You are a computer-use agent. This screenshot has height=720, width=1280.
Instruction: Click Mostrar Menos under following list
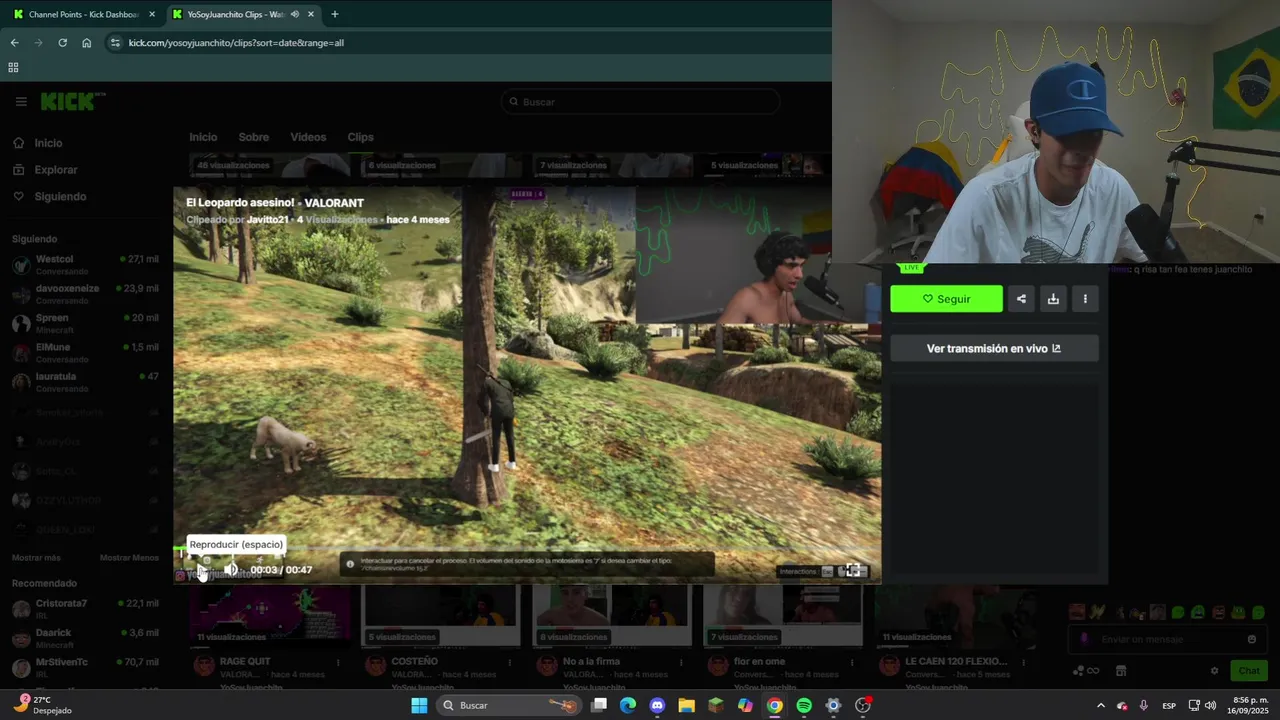[x=129, y=558]
